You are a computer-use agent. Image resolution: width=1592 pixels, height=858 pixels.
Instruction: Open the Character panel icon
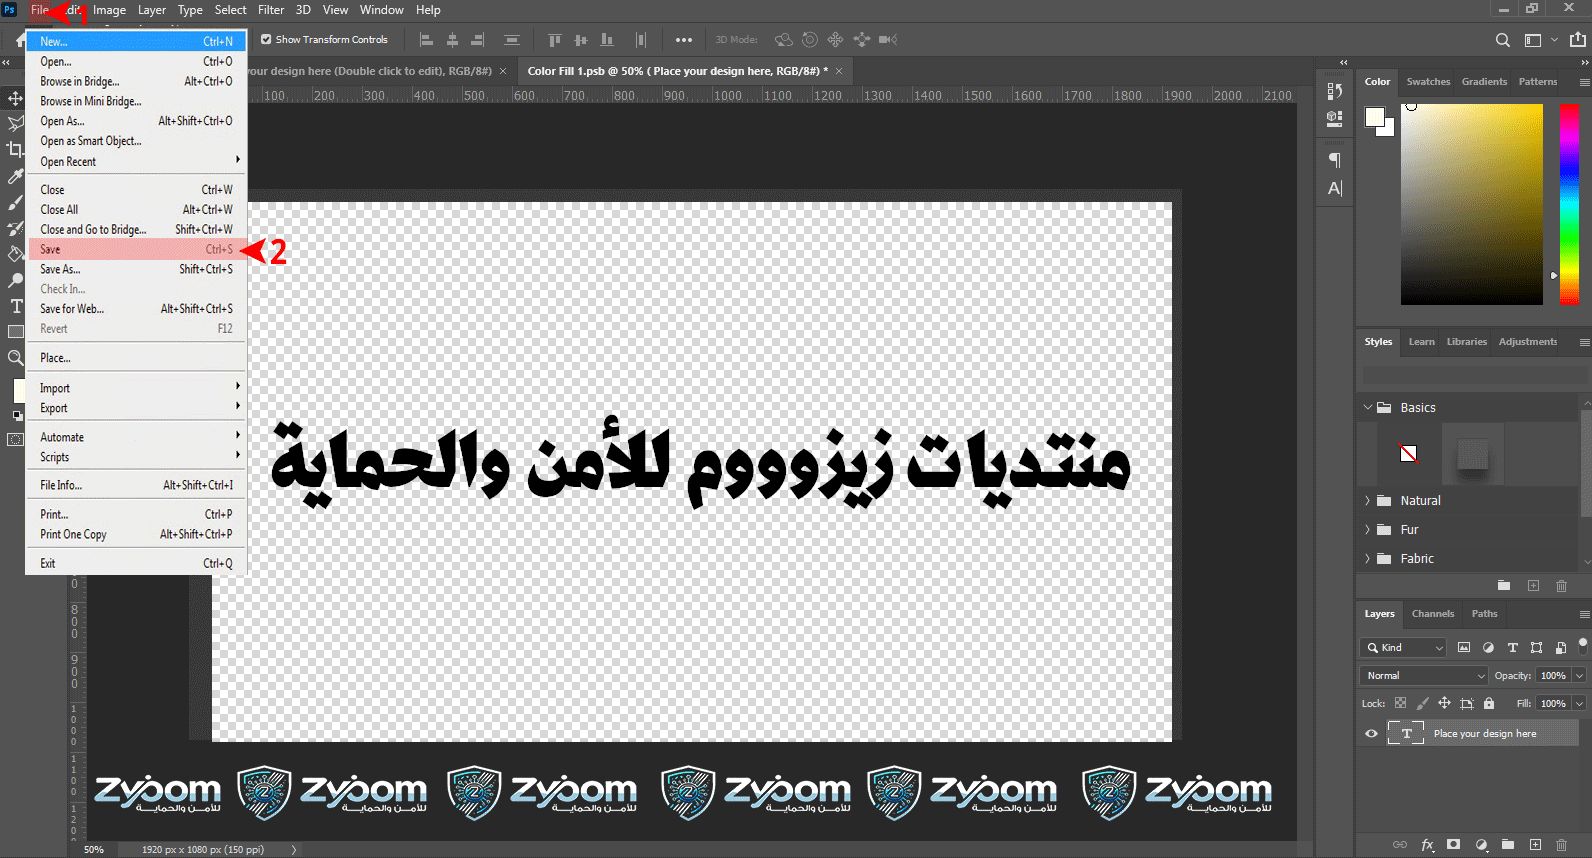[x=1334, y=188]
